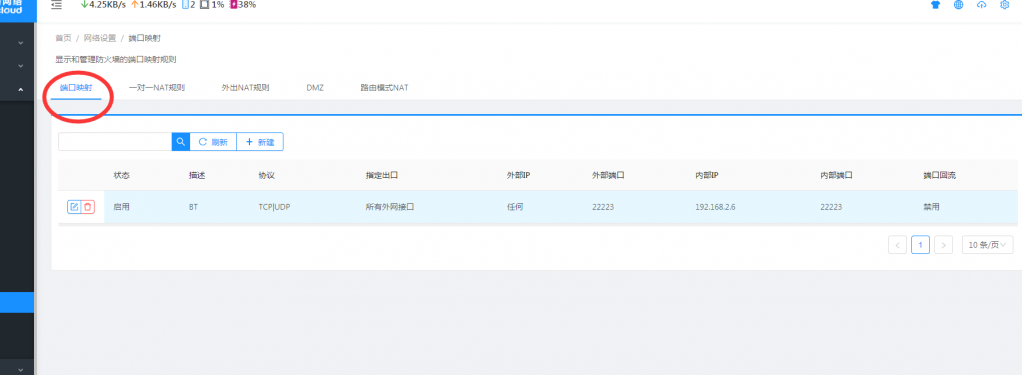This screenshot has height=375, width=1022.
Task: Focus the rule search input field
Action: click(115, 142)
